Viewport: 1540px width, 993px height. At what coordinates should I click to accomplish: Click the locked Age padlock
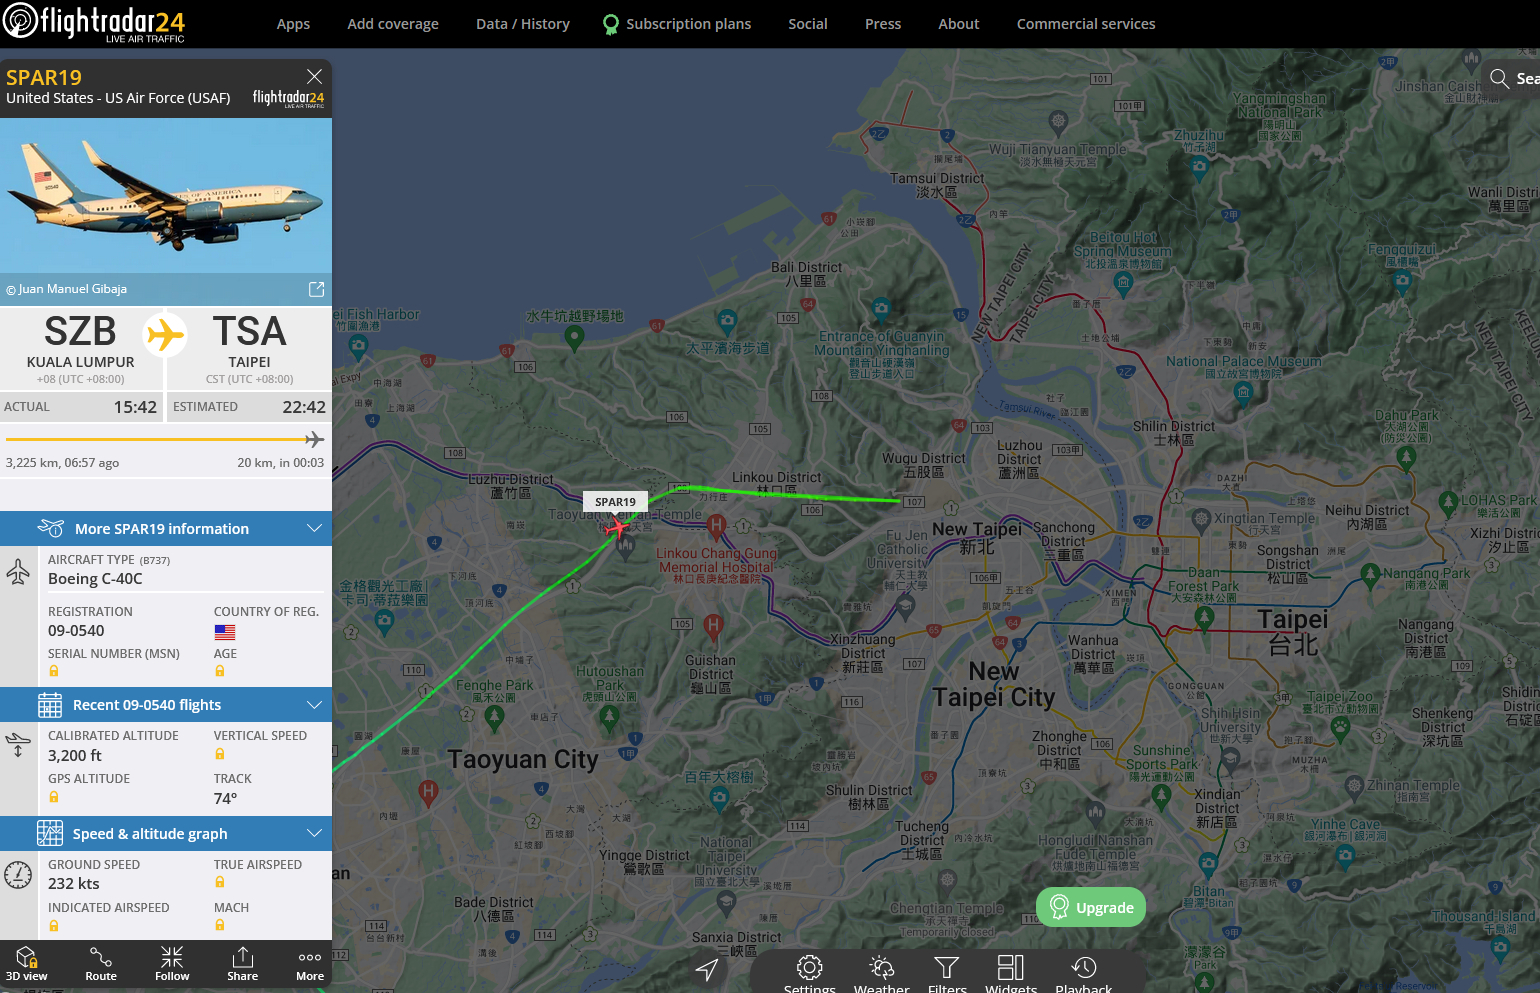[x=220, y=671]
